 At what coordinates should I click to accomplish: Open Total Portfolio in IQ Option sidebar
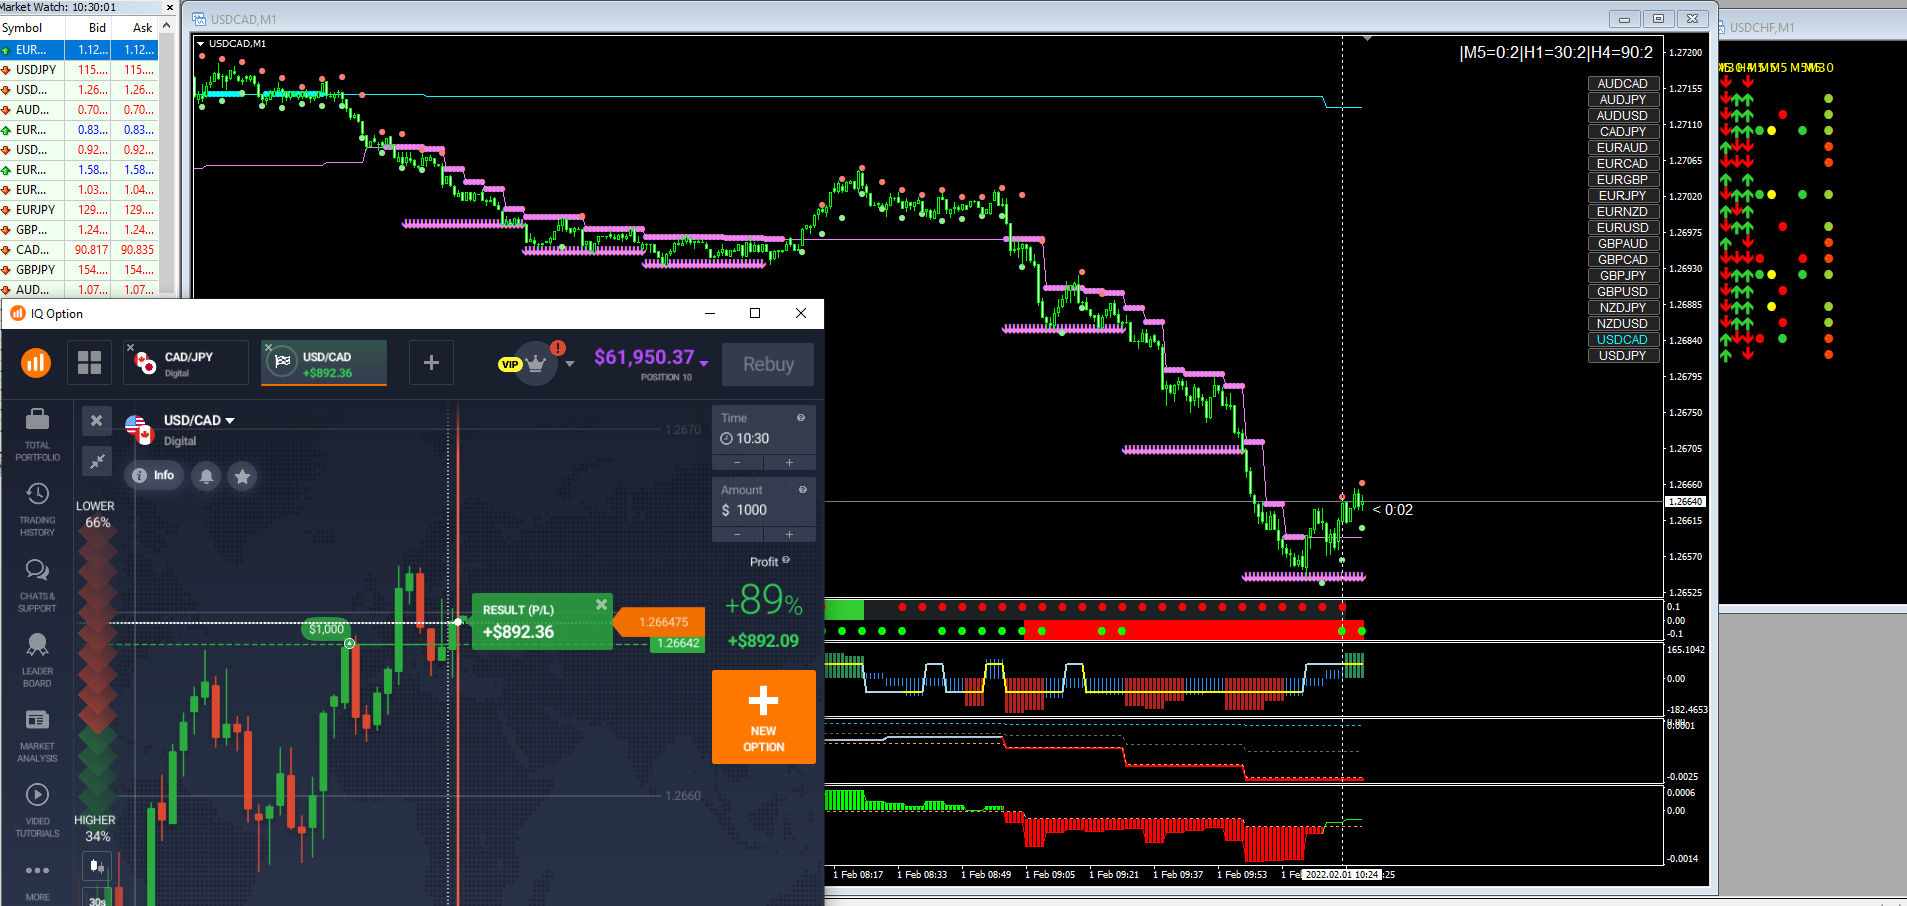click(x=37, y=435)
